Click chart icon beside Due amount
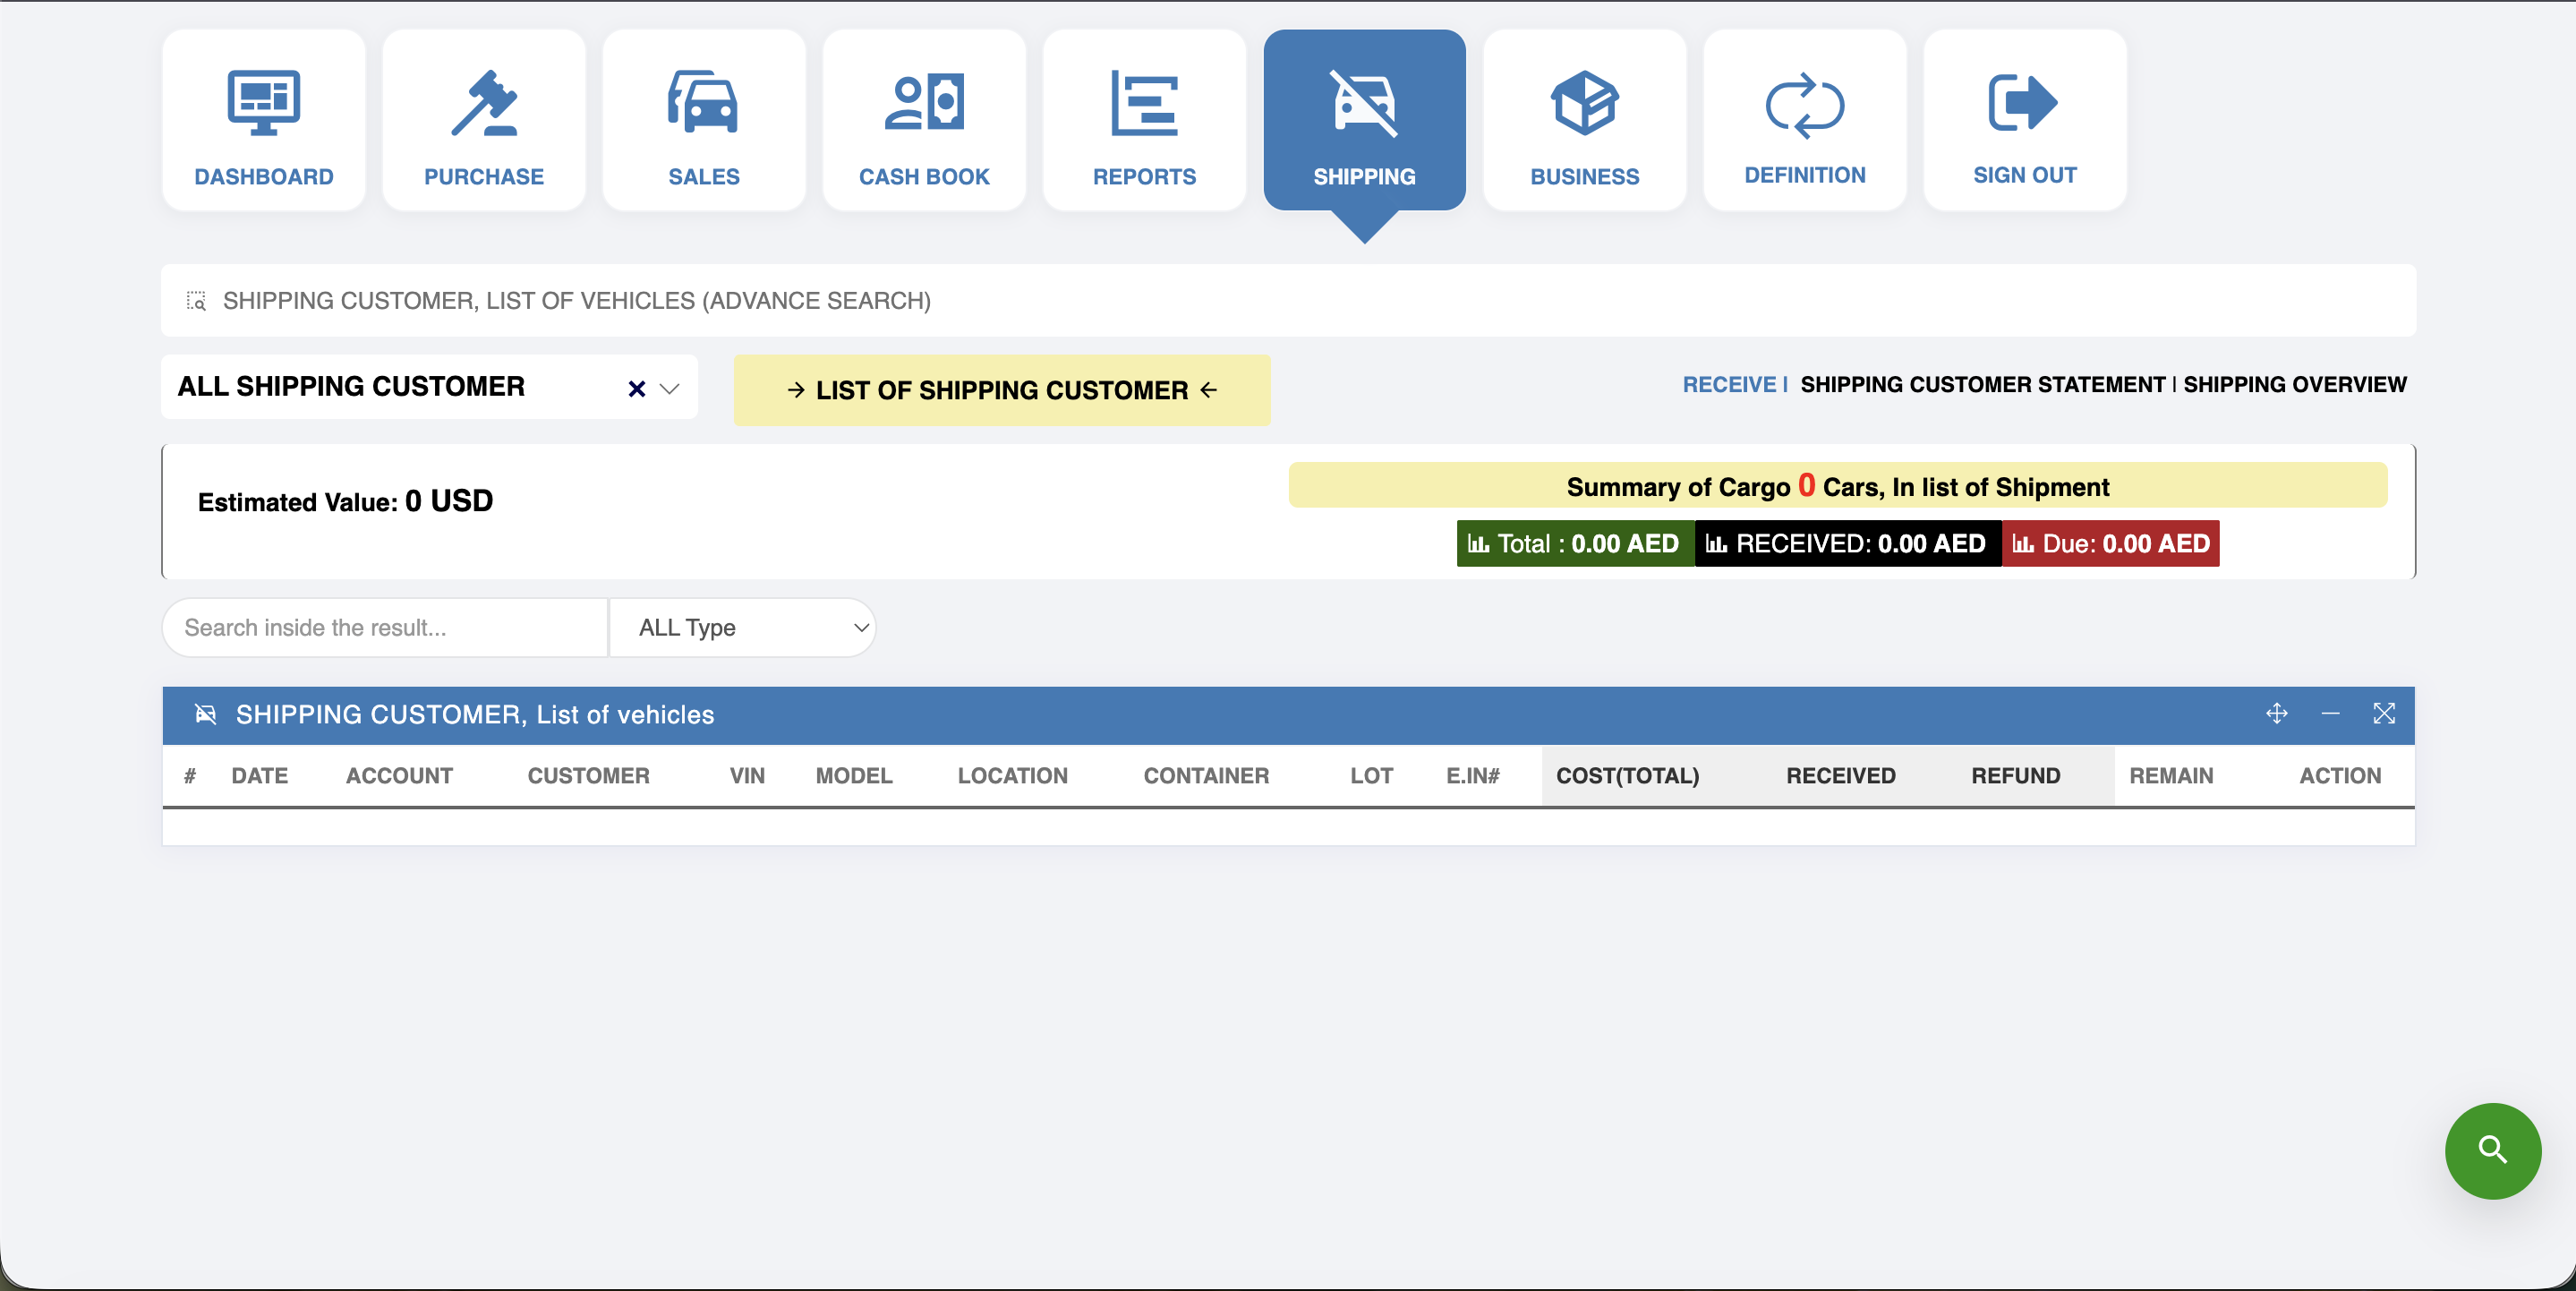The height and width of the screenshot is (1291, 2576). pyautogui.click(x=2023, y=544)
